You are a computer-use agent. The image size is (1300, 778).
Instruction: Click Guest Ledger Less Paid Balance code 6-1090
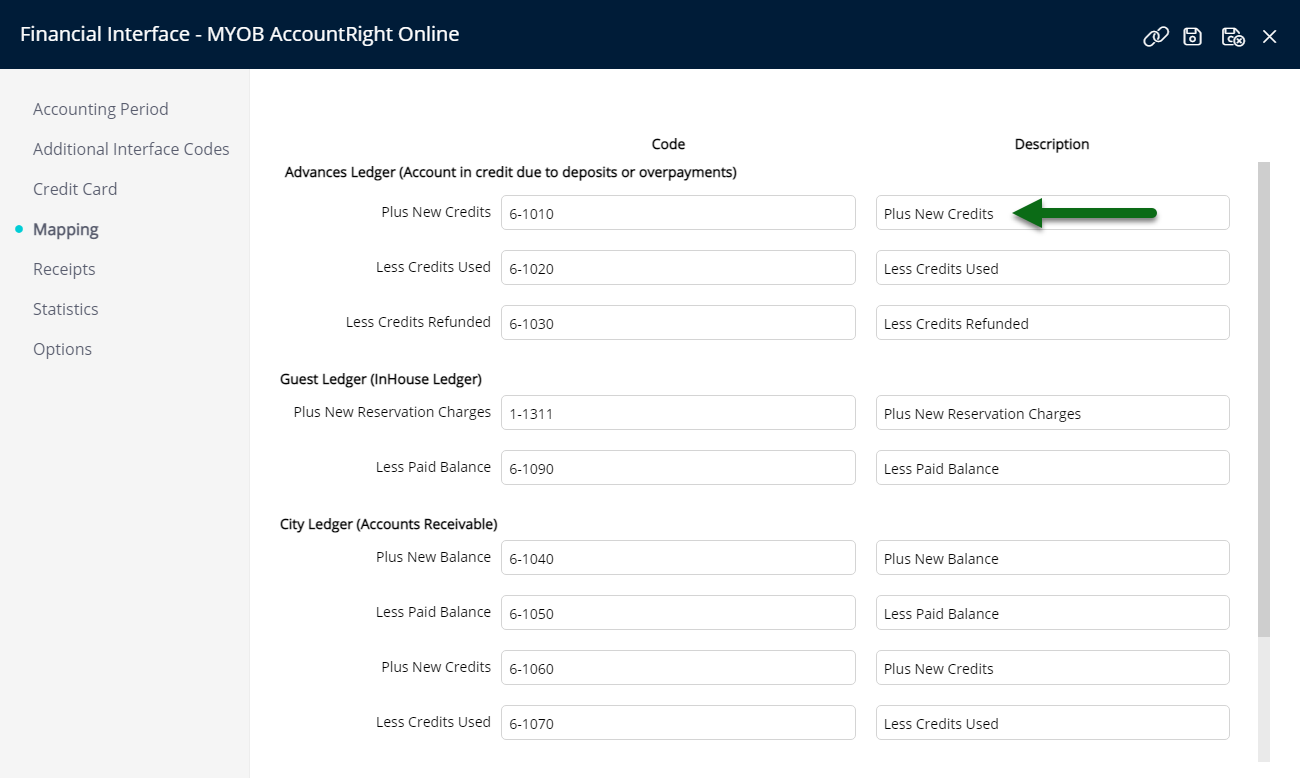(678, 468)
